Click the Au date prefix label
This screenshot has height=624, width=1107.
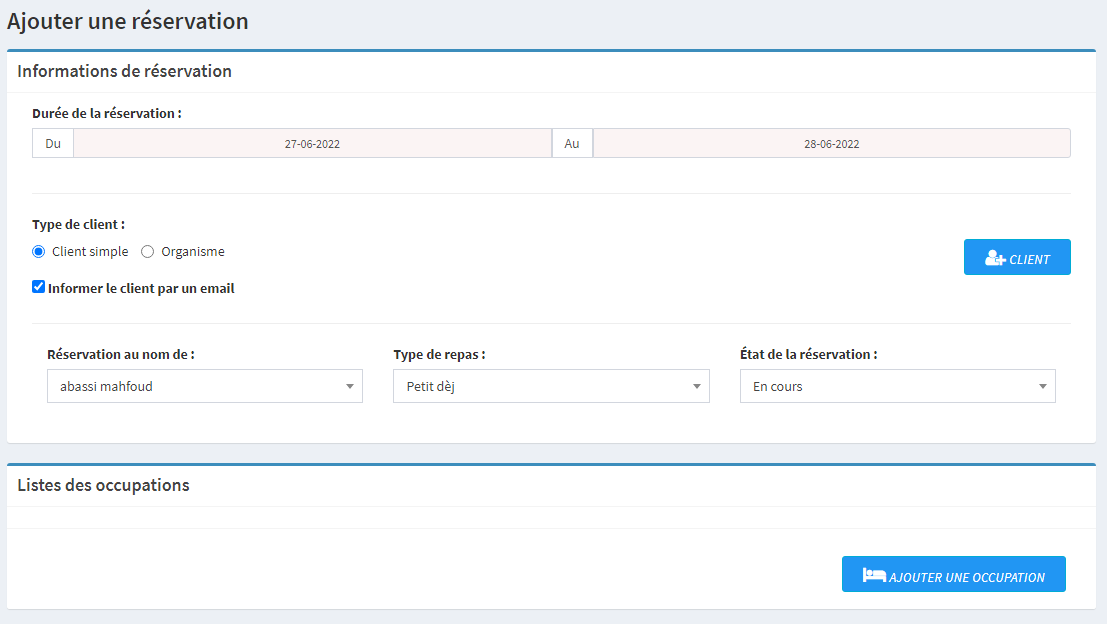pos(572,144)
